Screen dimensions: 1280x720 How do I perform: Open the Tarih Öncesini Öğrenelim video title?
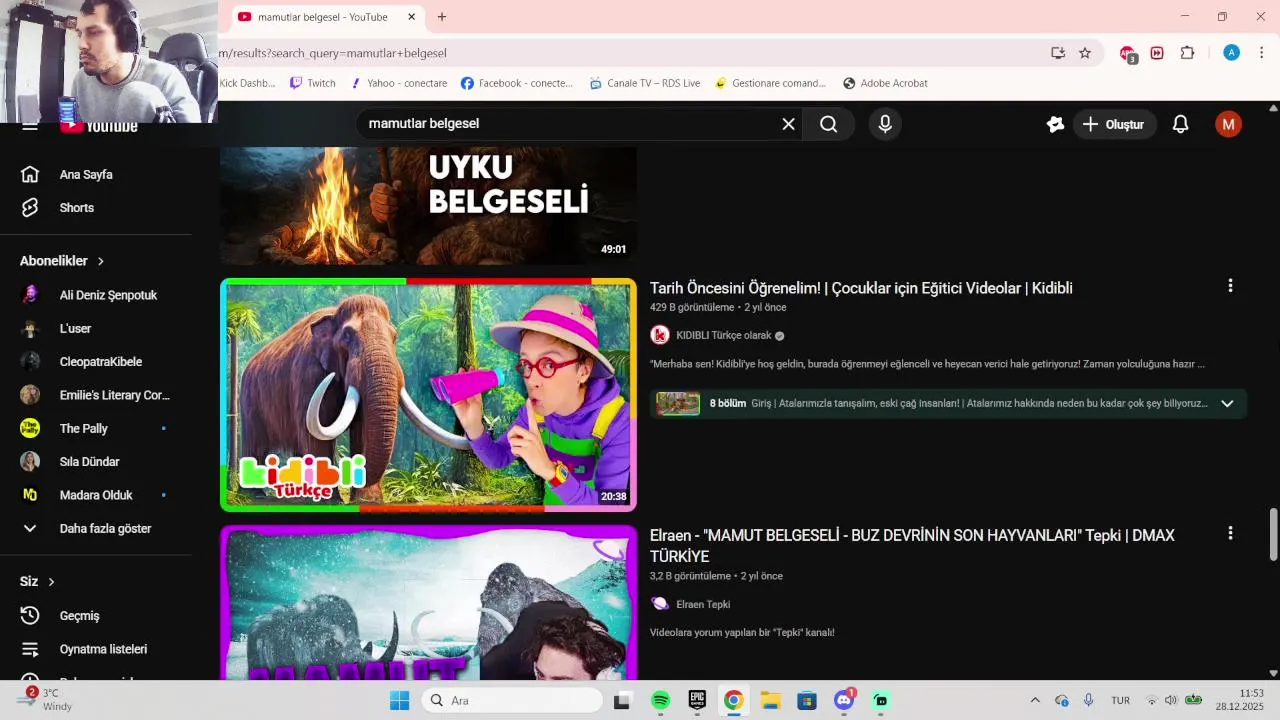[861, 288]
